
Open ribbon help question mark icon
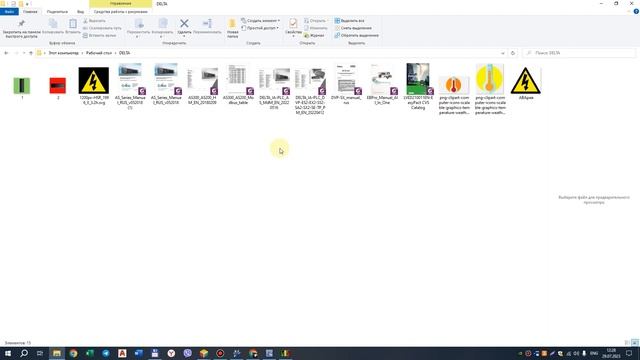coord(636,12)
